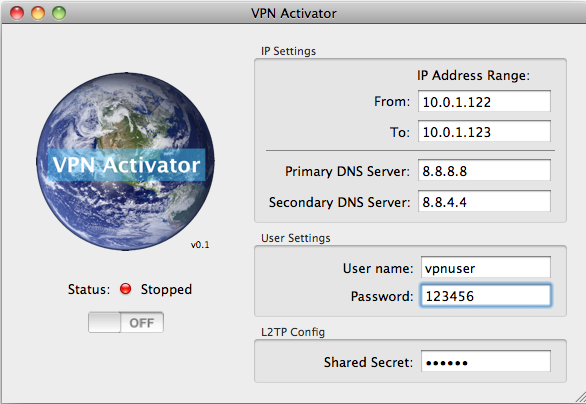Viewport: 586px width, 404px height.
Task: Click the L2TP Config section heading
Action: coord(293,332)
